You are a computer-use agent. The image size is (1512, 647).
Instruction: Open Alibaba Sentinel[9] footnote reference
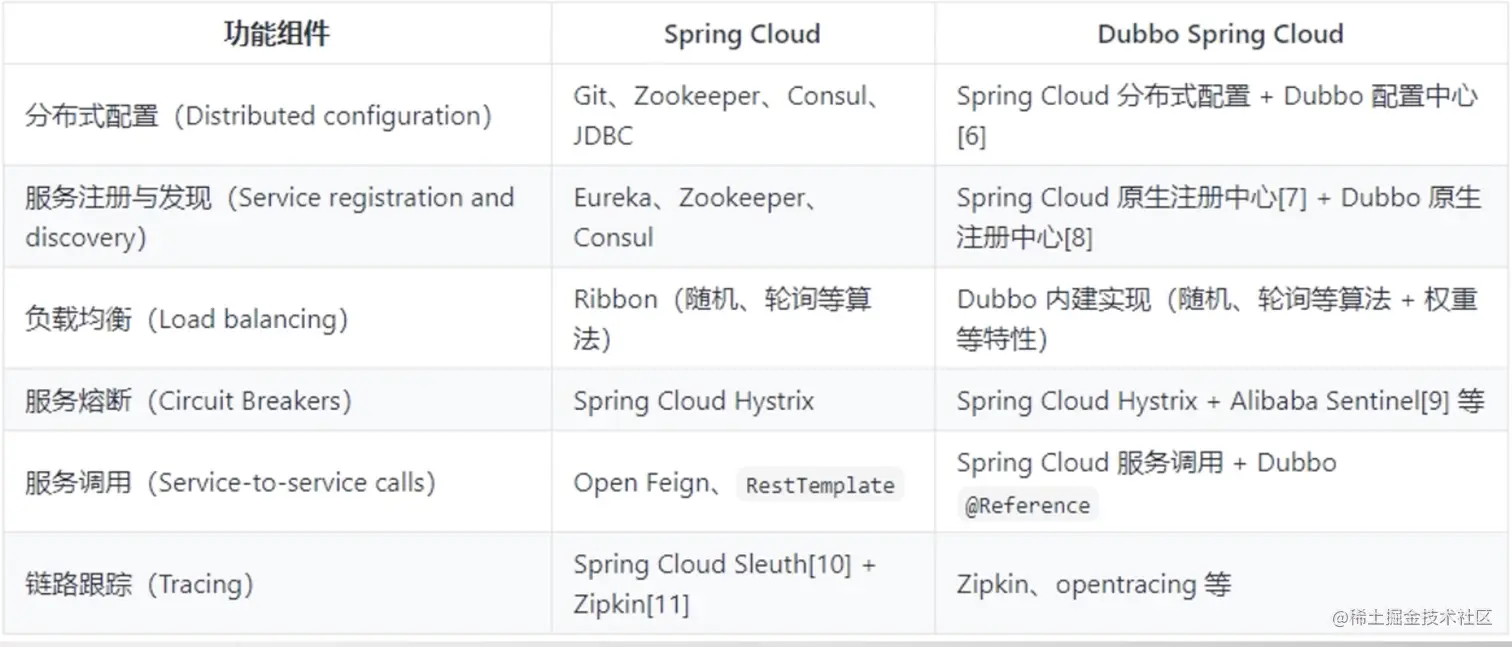click(1340, 402)
